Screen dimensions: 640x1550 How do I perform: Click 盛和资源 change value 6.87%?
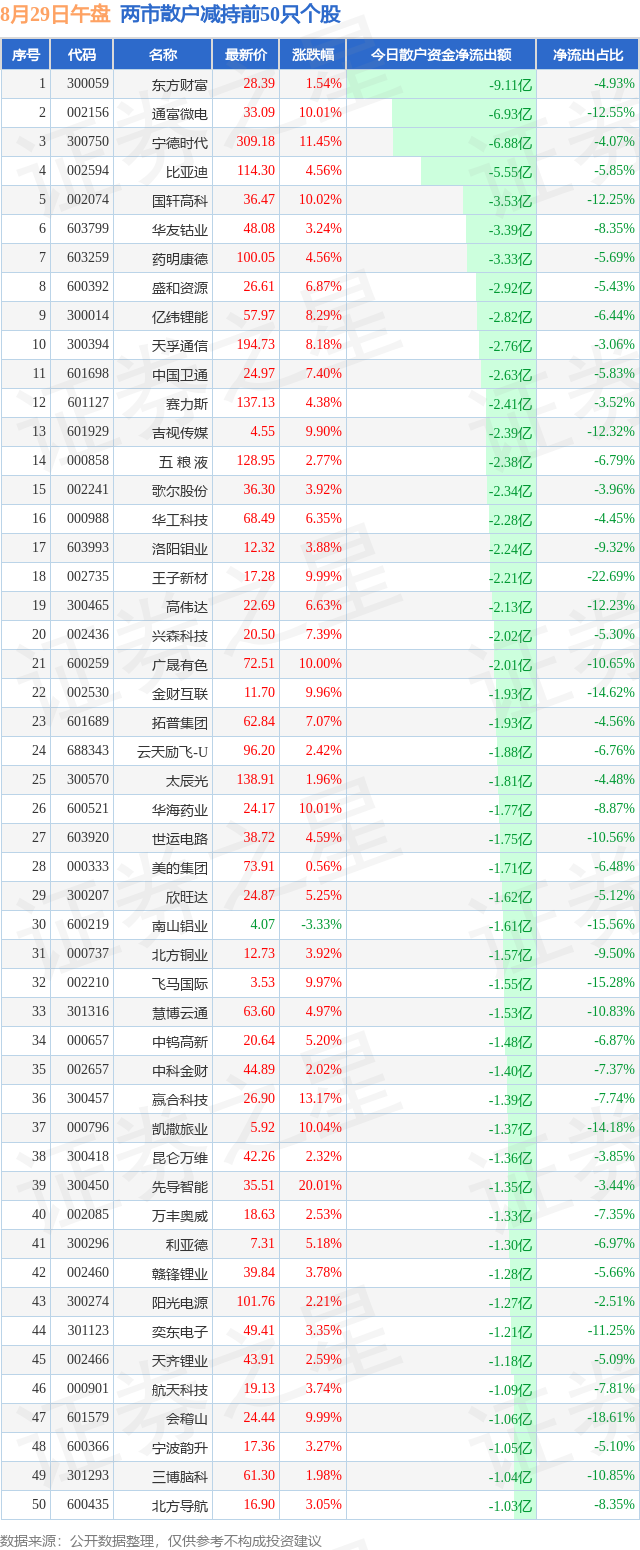tap(322, 287)
